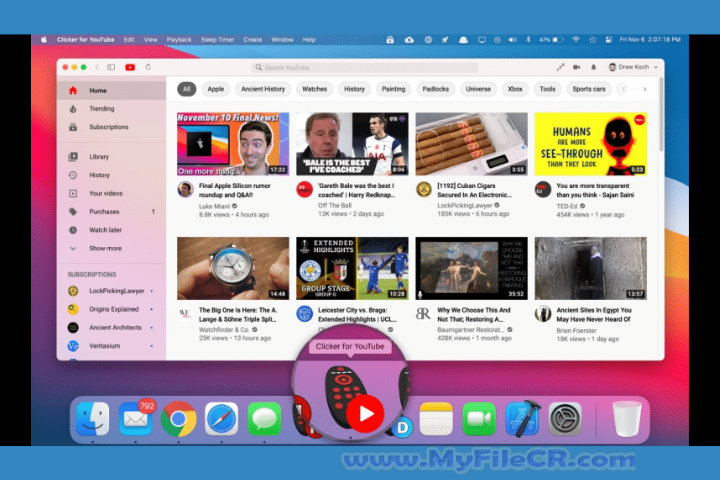
Task: Show more filter chips with right chevron
Action: (645, 89)
